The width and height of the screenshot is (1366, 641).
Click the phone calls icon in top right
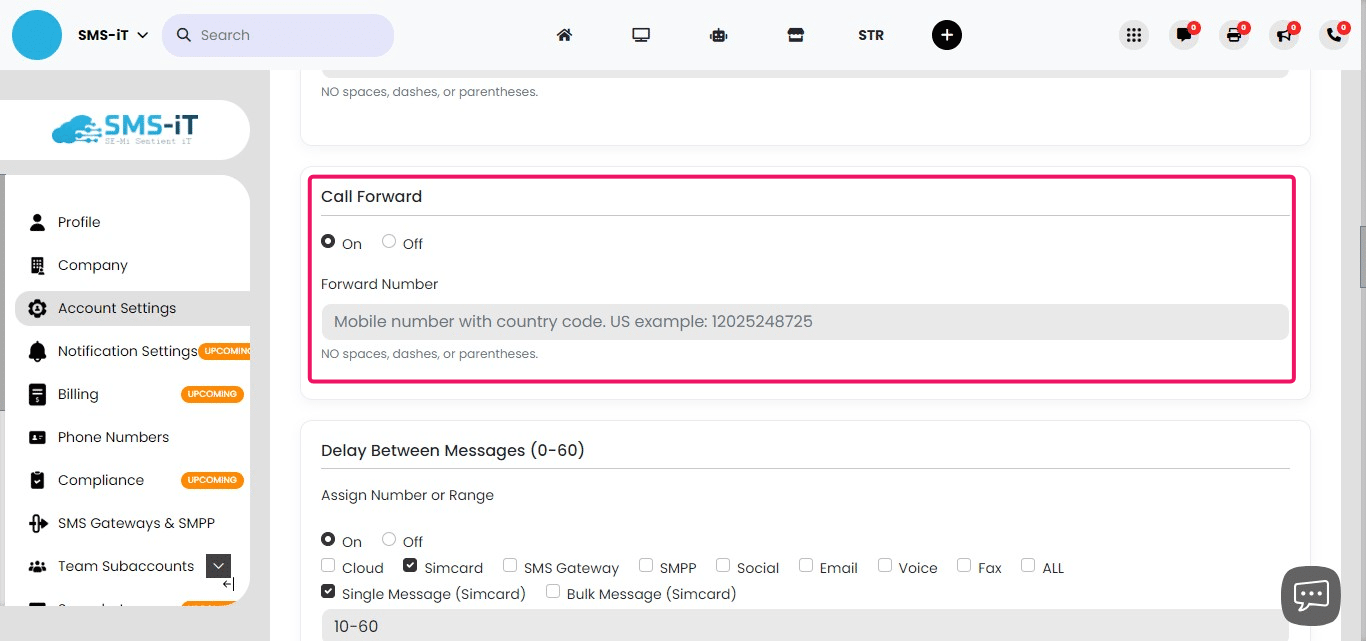pos(1334,34)
